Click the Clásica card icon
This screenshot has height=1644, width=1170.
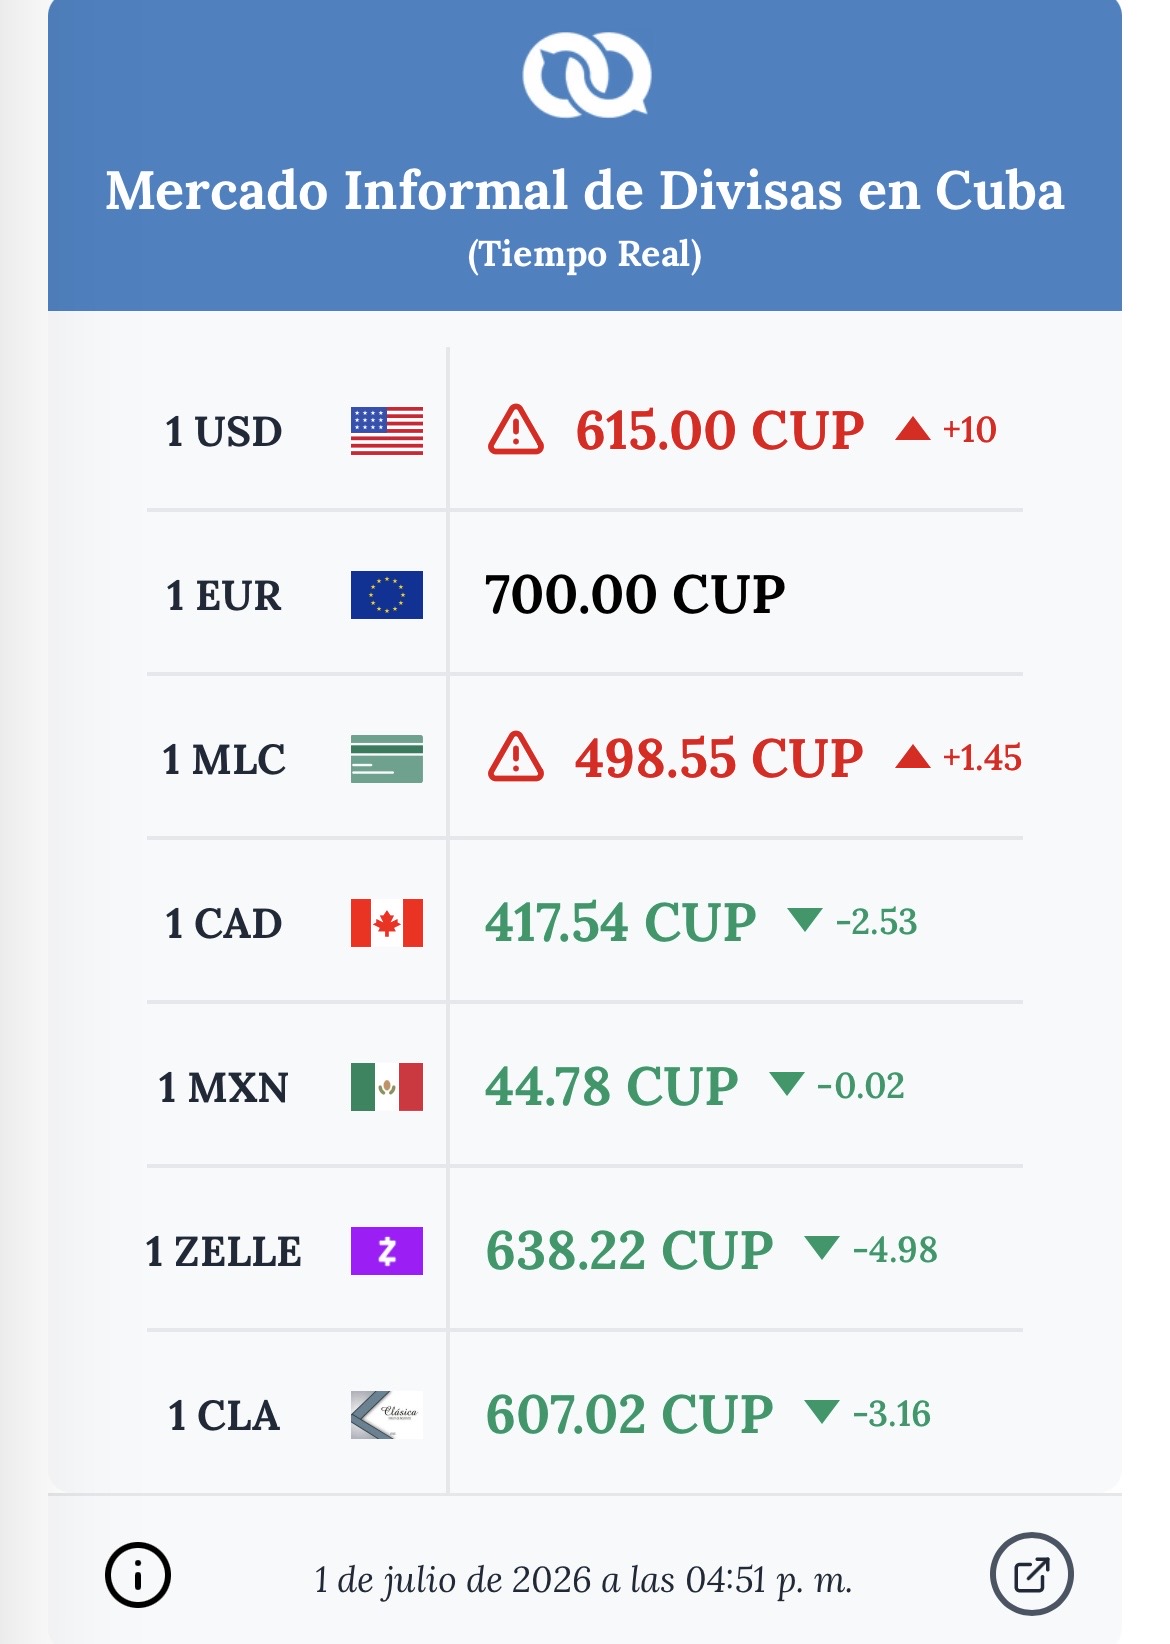point(387,1415)
